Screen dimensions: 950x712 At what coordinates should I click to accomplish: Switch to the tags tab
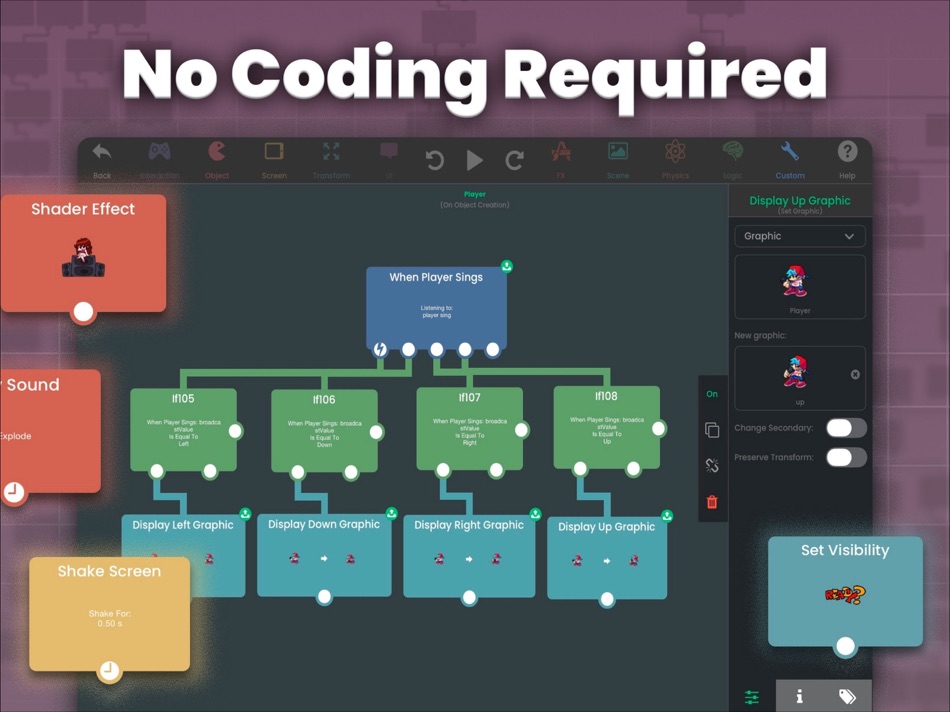point(847,697)
